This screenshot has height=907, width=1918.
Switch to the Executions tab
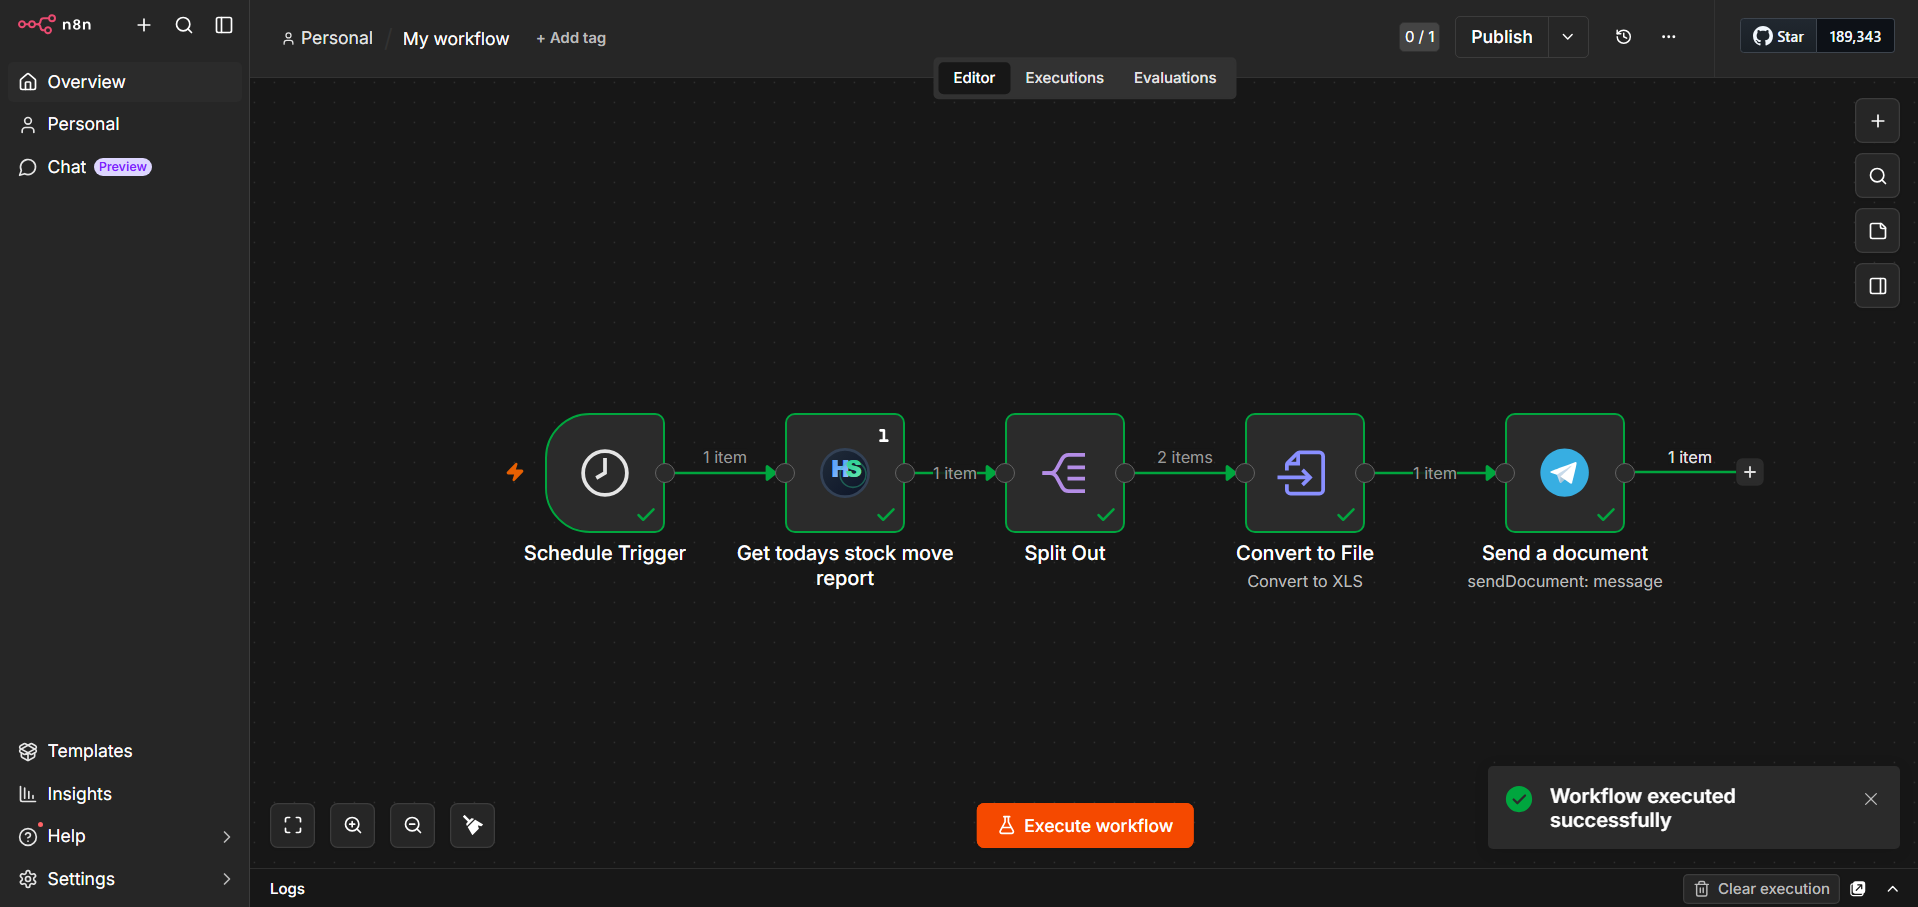(x=1064, y=78)
